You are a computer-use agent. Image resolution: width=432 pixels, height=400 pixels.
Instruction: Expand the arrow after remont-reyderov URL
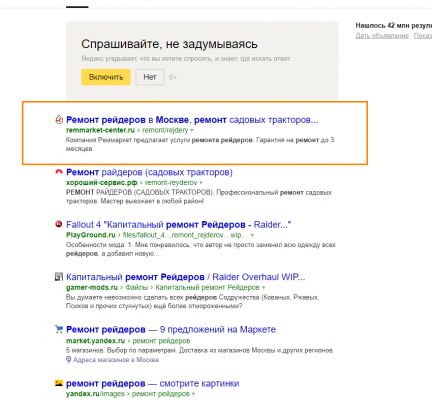coord(201,183)
